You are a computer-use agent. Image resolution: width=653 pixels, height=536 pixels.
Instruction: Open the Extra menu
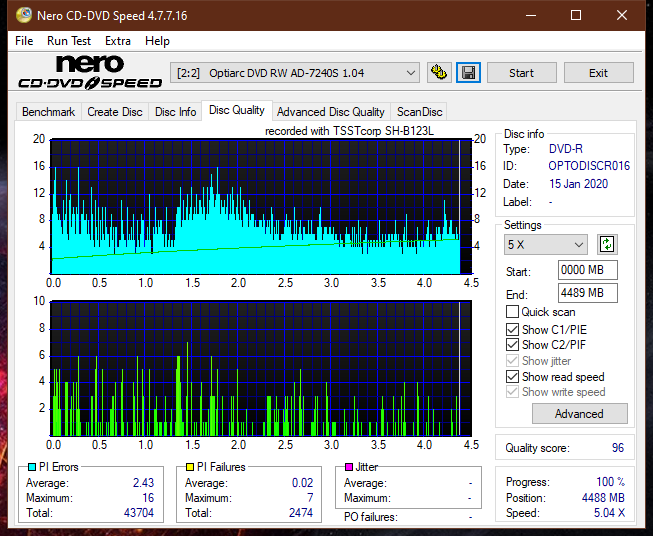(x=117, y=41)
